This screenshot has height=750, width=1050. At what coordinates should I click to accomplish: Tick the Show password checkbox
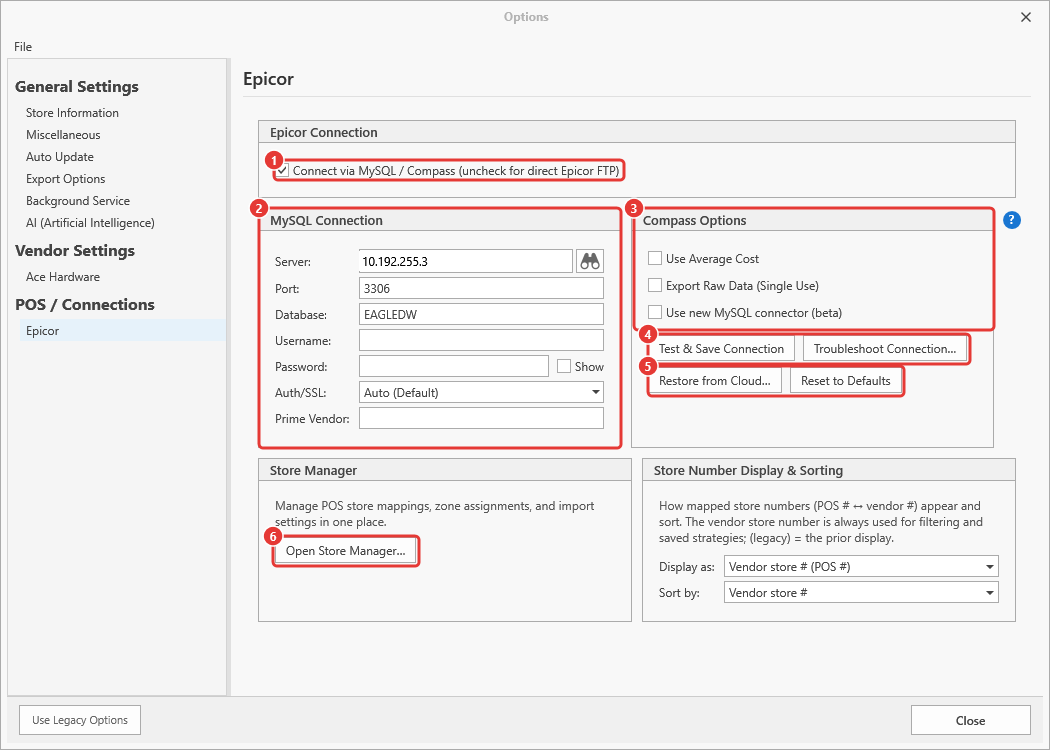[x=564, y=366]
